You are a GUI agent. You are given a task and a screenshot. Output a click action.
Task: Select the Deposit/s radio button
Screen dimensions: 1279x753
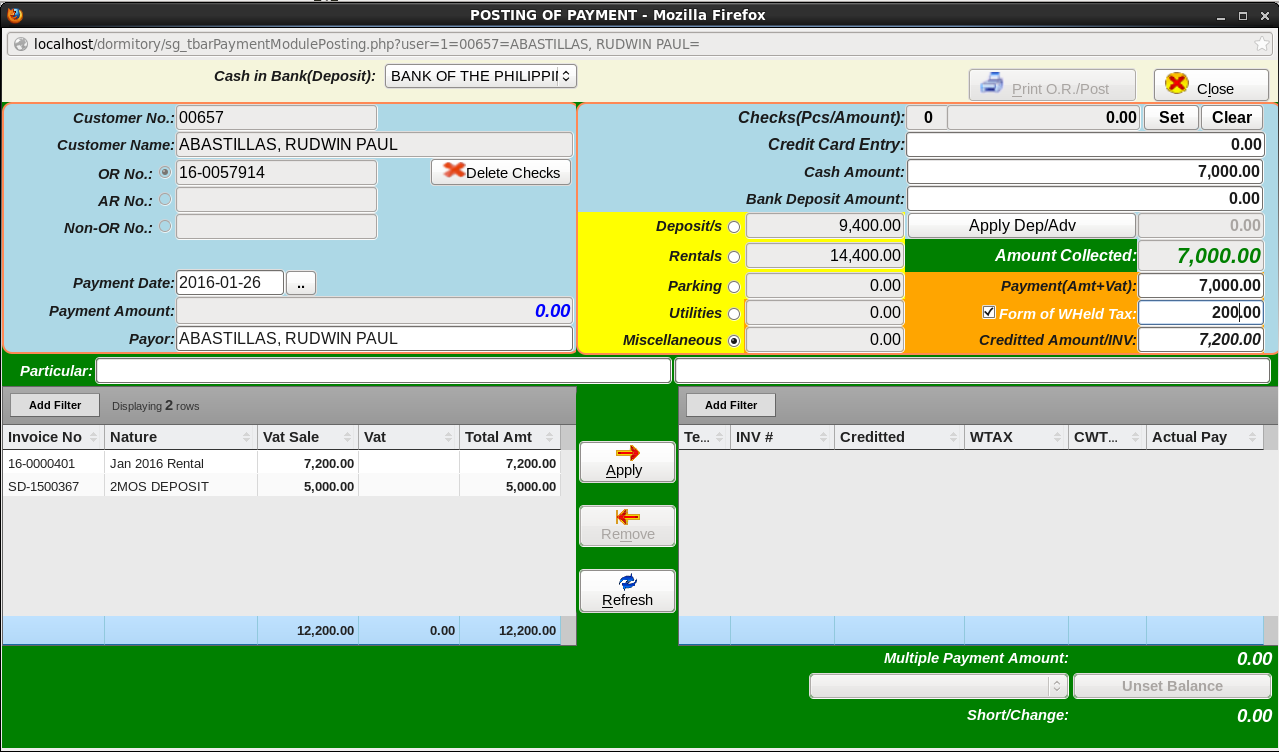734,227
